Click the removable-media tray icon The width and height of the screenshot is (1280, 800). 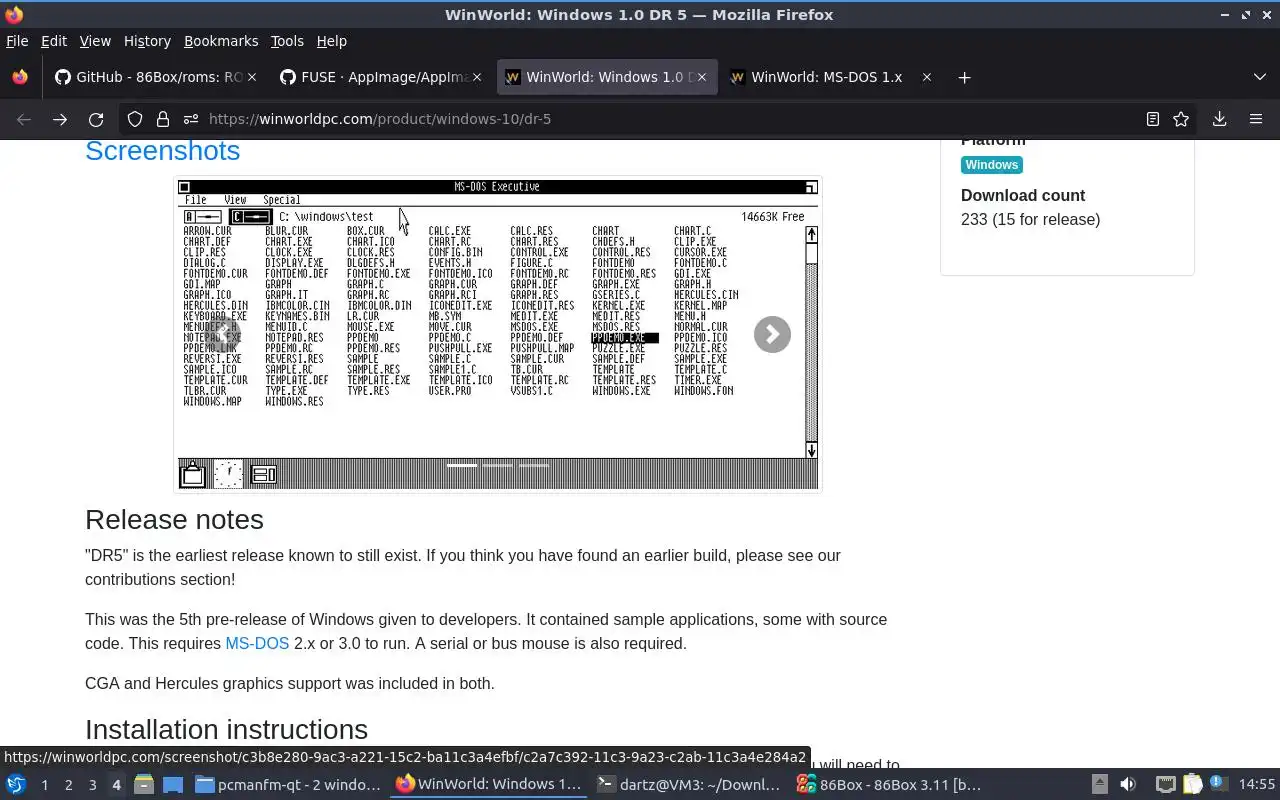1099,785
